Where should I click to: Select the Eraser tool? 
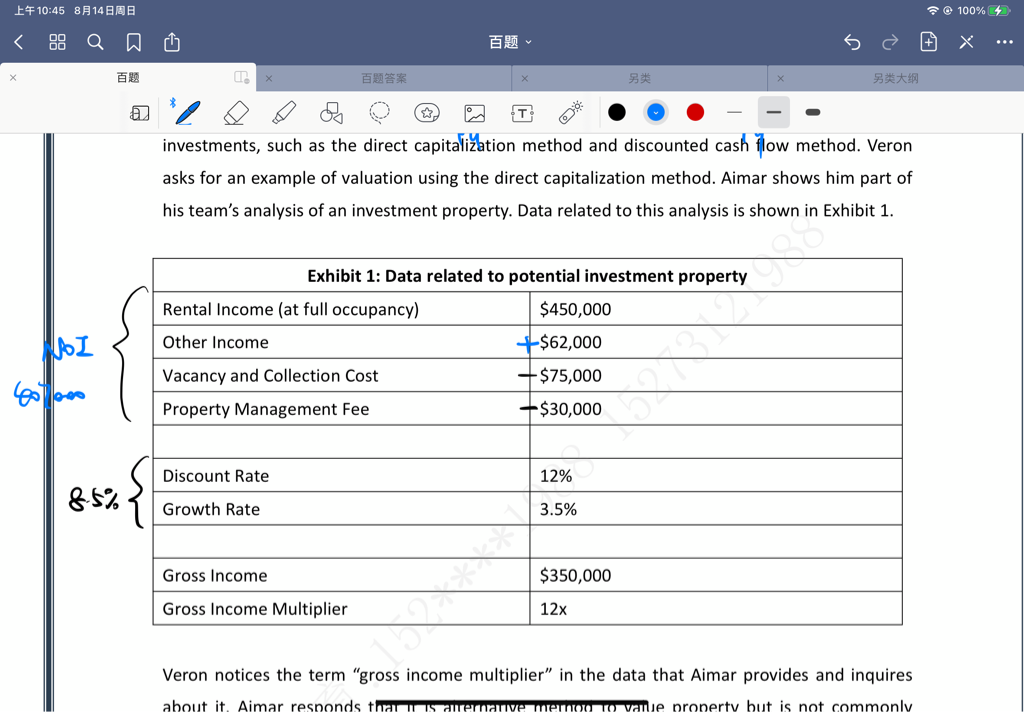tap(236, 112)
